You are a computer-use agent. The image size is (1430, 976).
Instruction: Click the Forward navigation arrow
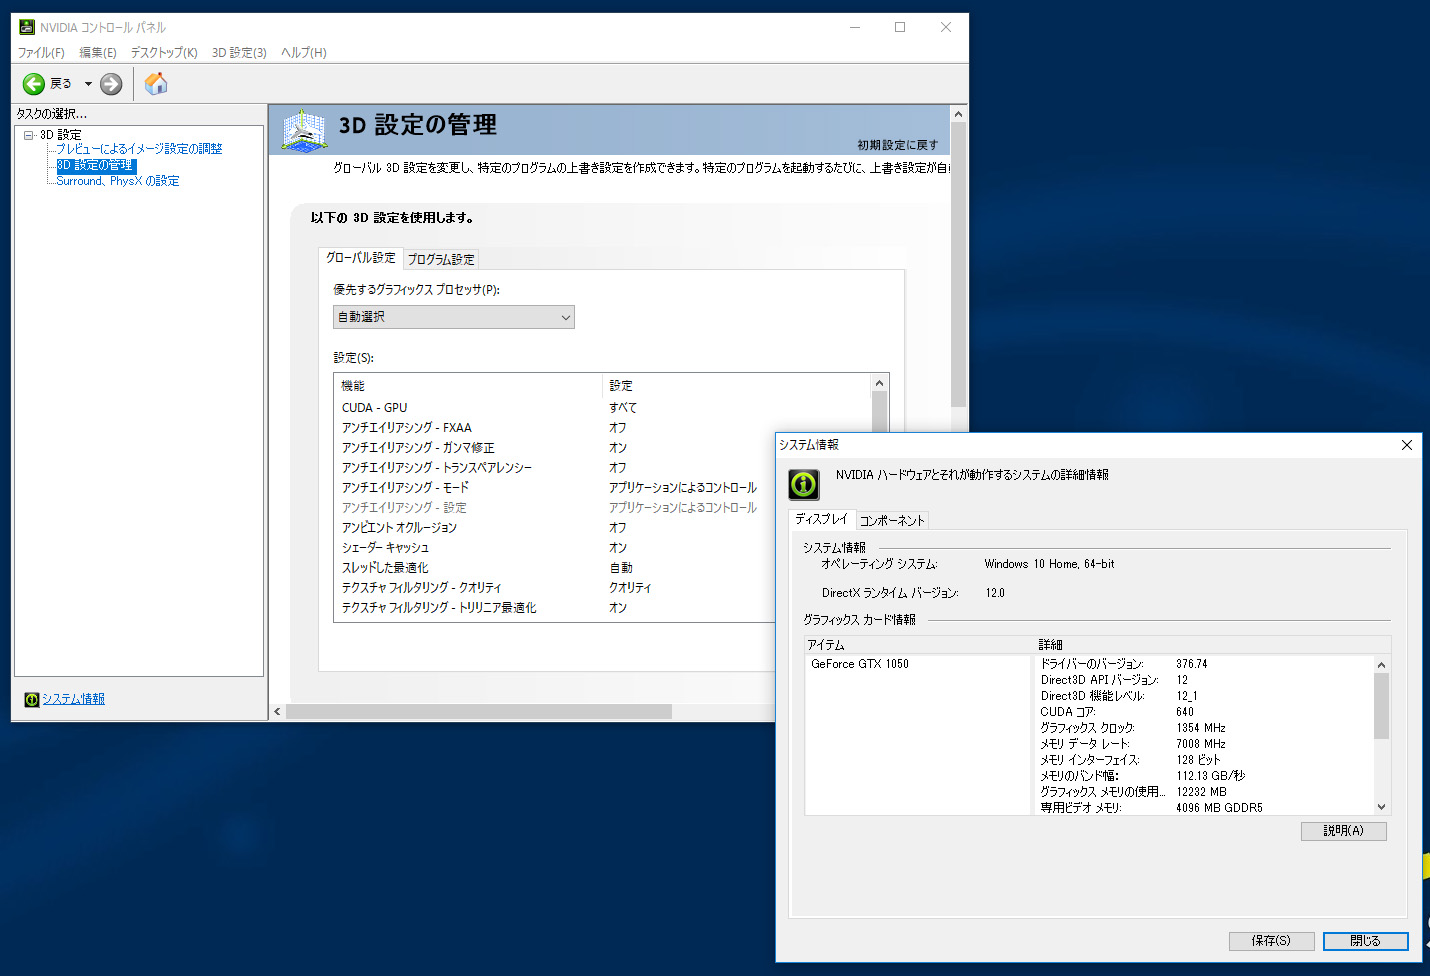click(110, 84)
